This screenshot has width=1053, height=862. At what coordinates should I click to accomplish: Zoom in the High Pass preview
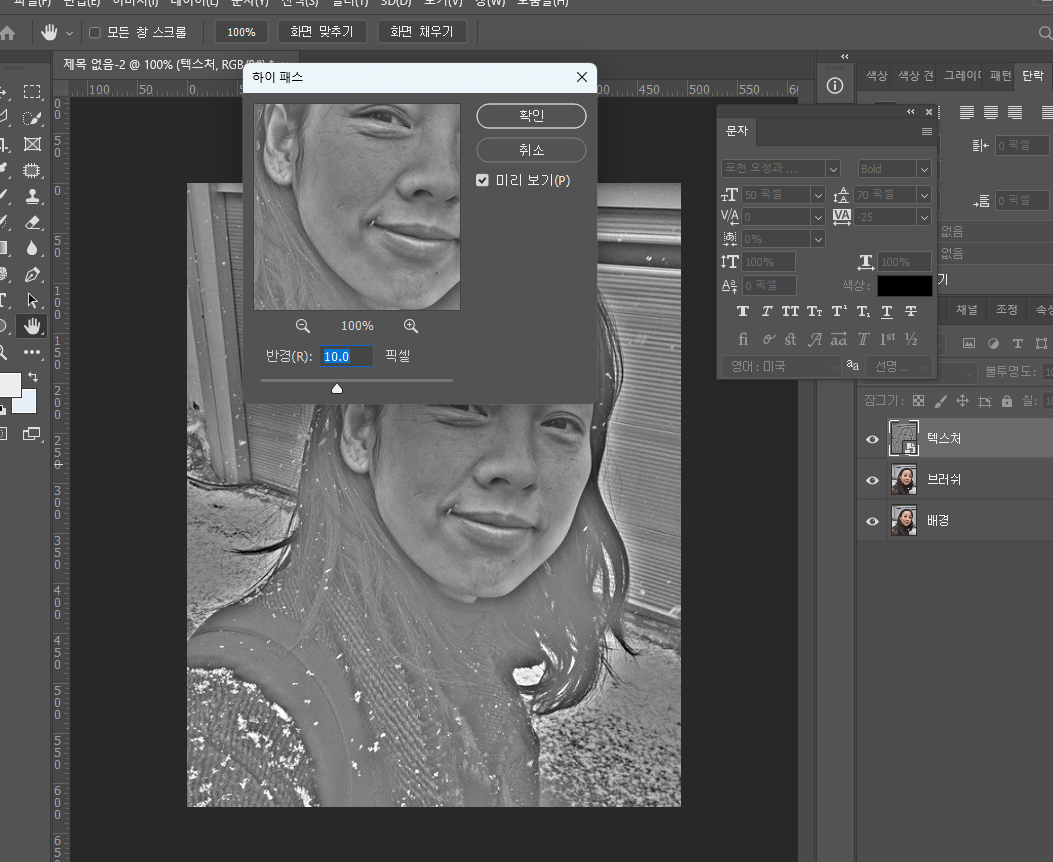coord(411,326)
